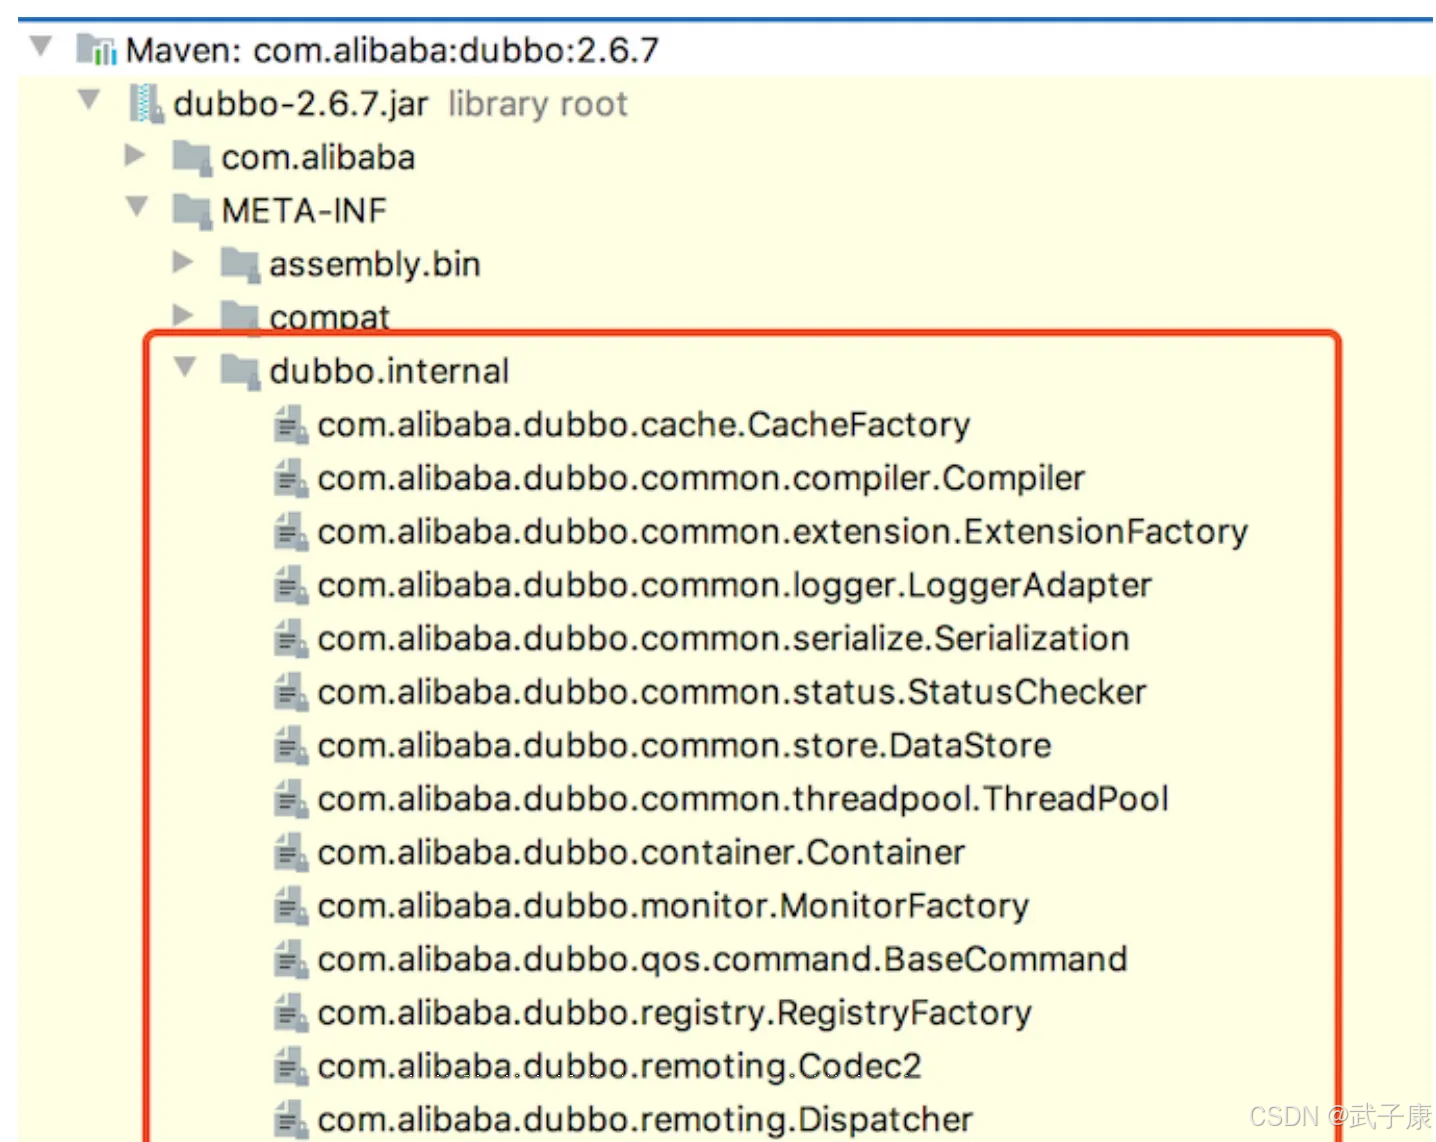This screenshot has height=1142, width=1436.
Task: Collapse the dubbo-2.6.7.jar library root
Action: click(89, 100)
